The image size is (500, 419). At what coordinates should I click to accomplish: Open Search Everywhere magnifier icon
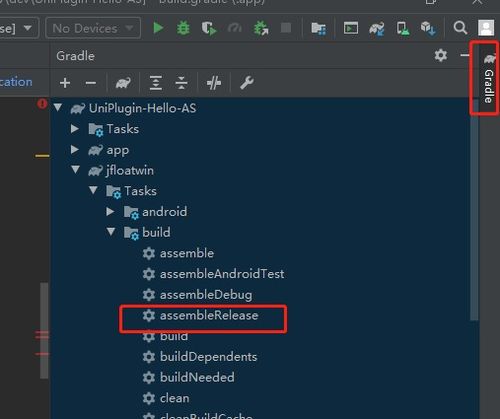pyautogui.click(x=460, y=28)
